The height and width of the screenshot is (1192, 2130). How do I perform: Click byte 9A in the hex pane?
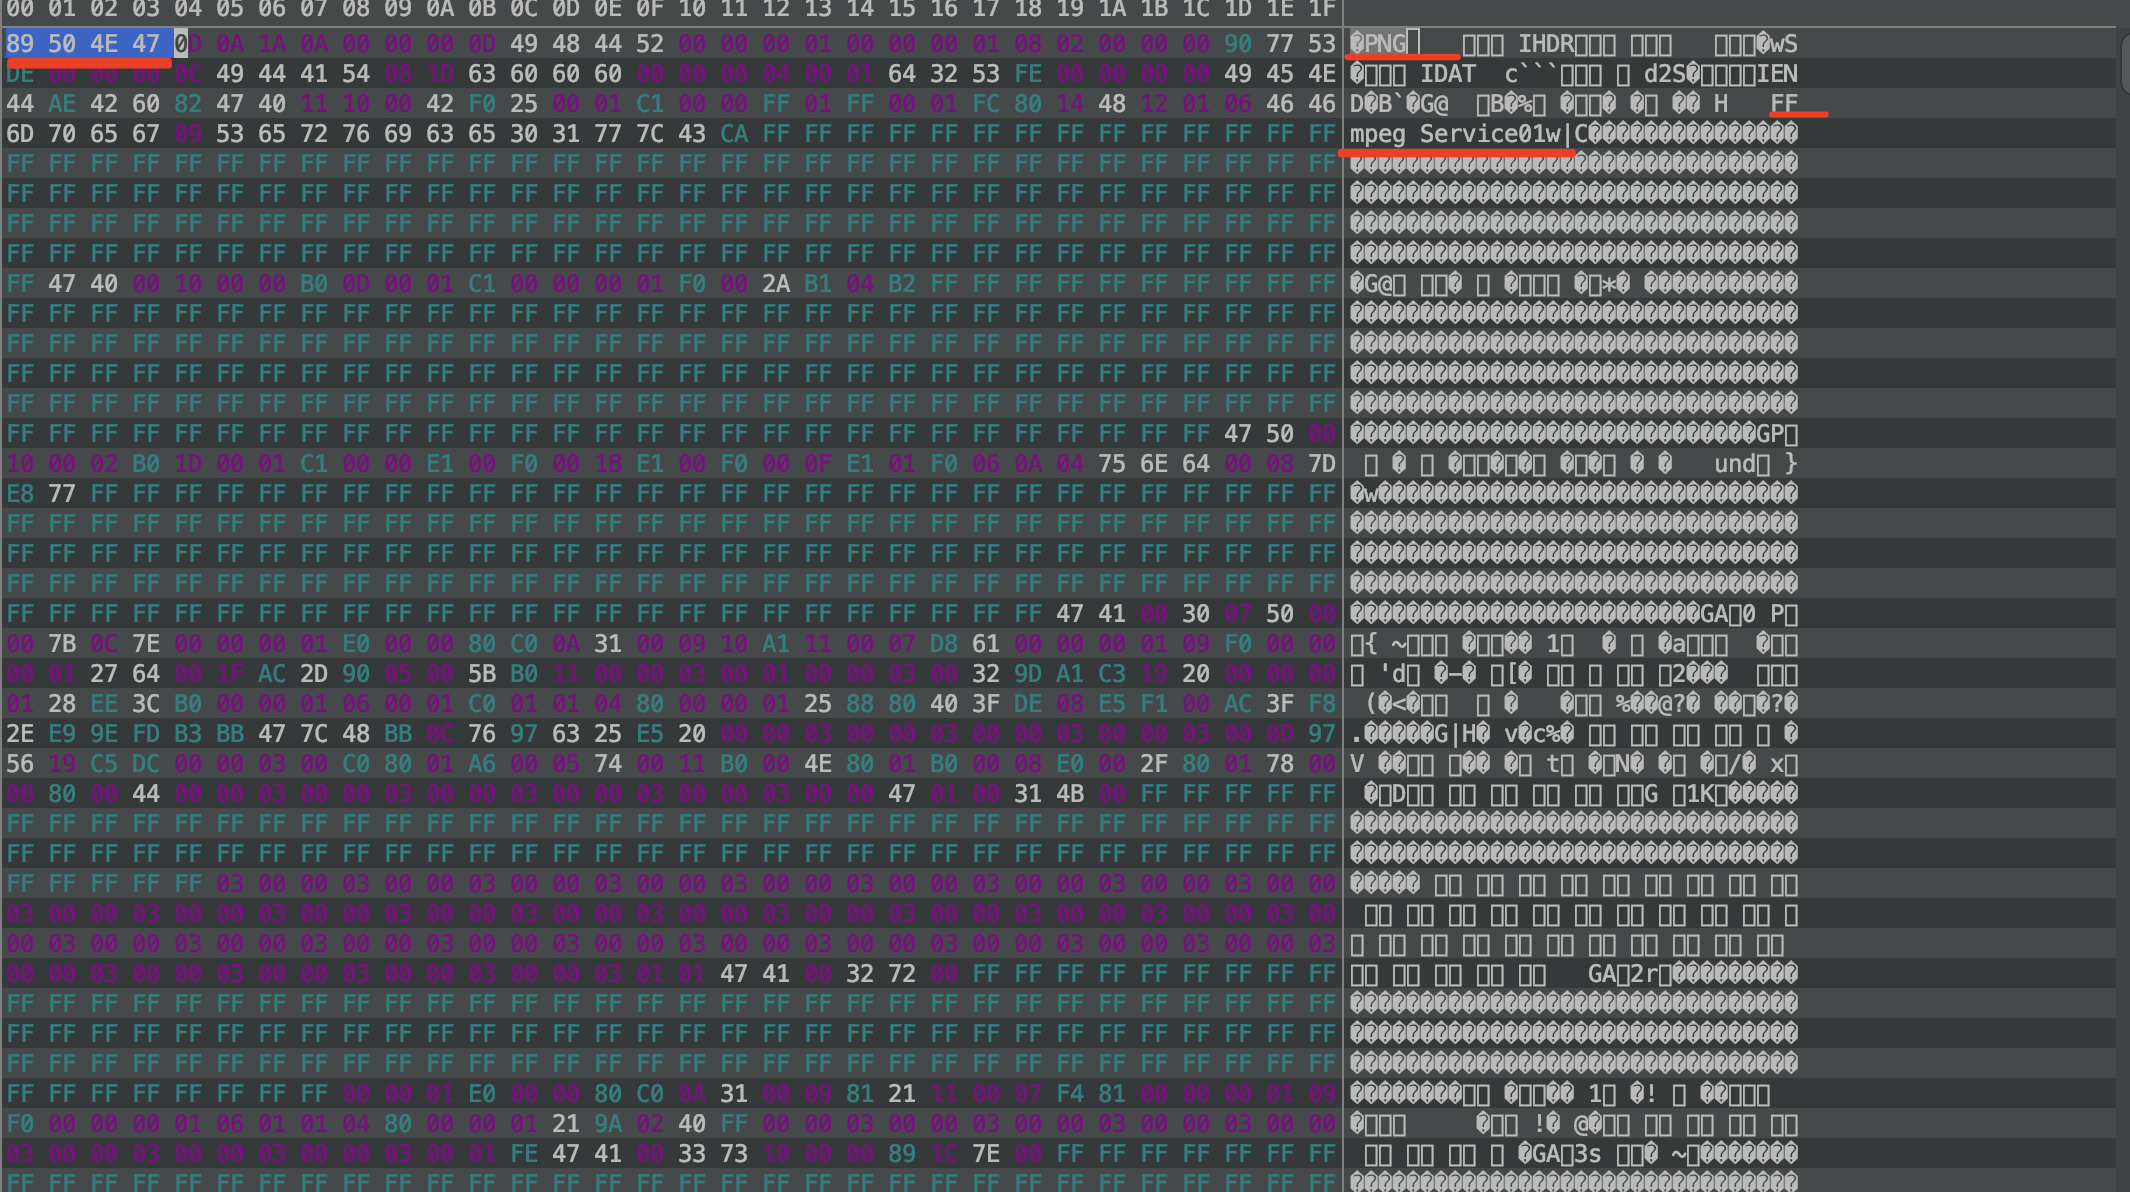tap(608, 1124)
